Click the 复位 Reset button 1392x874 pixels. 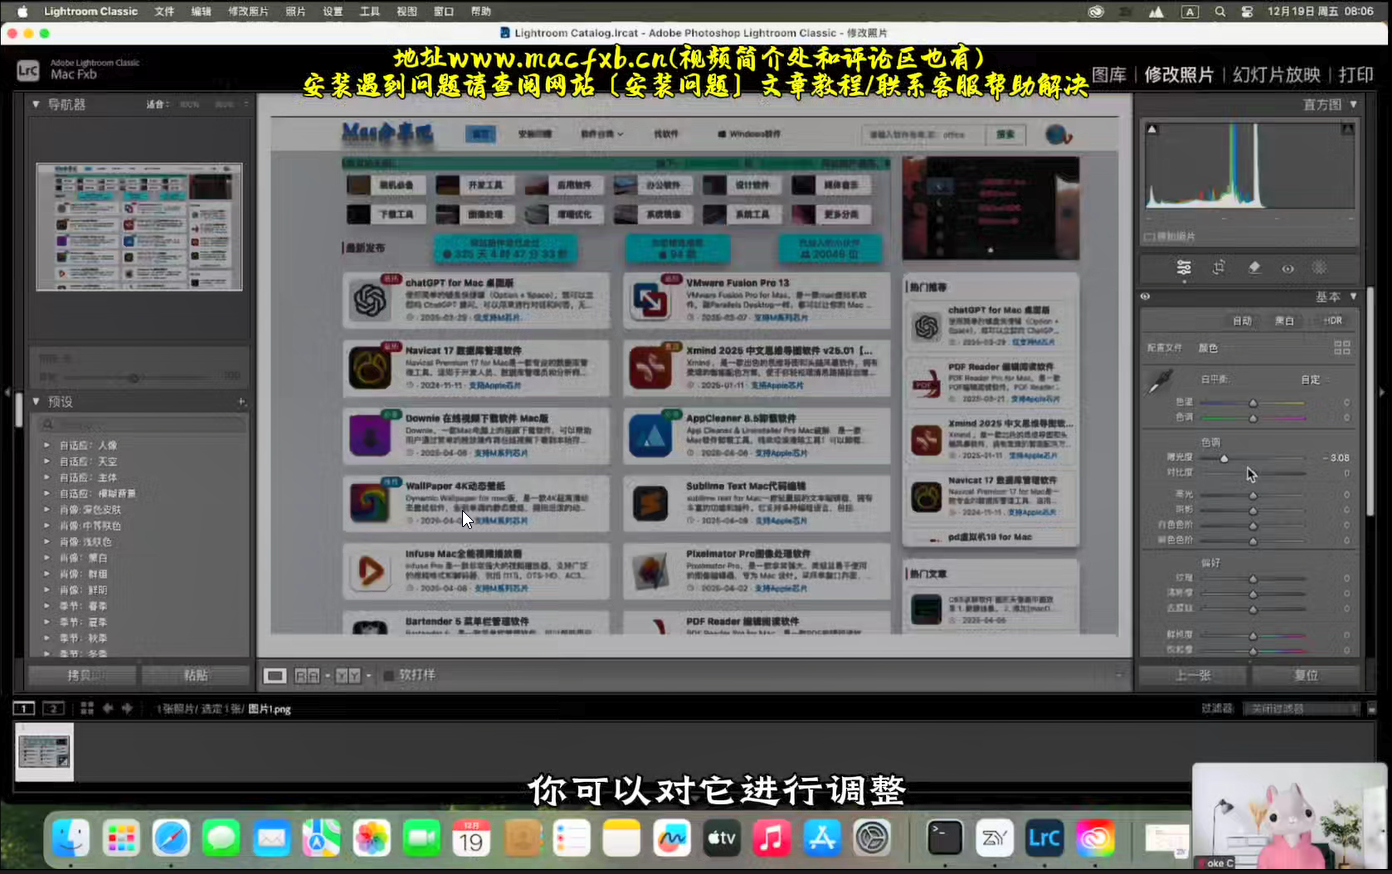(x=1306, y=675)
